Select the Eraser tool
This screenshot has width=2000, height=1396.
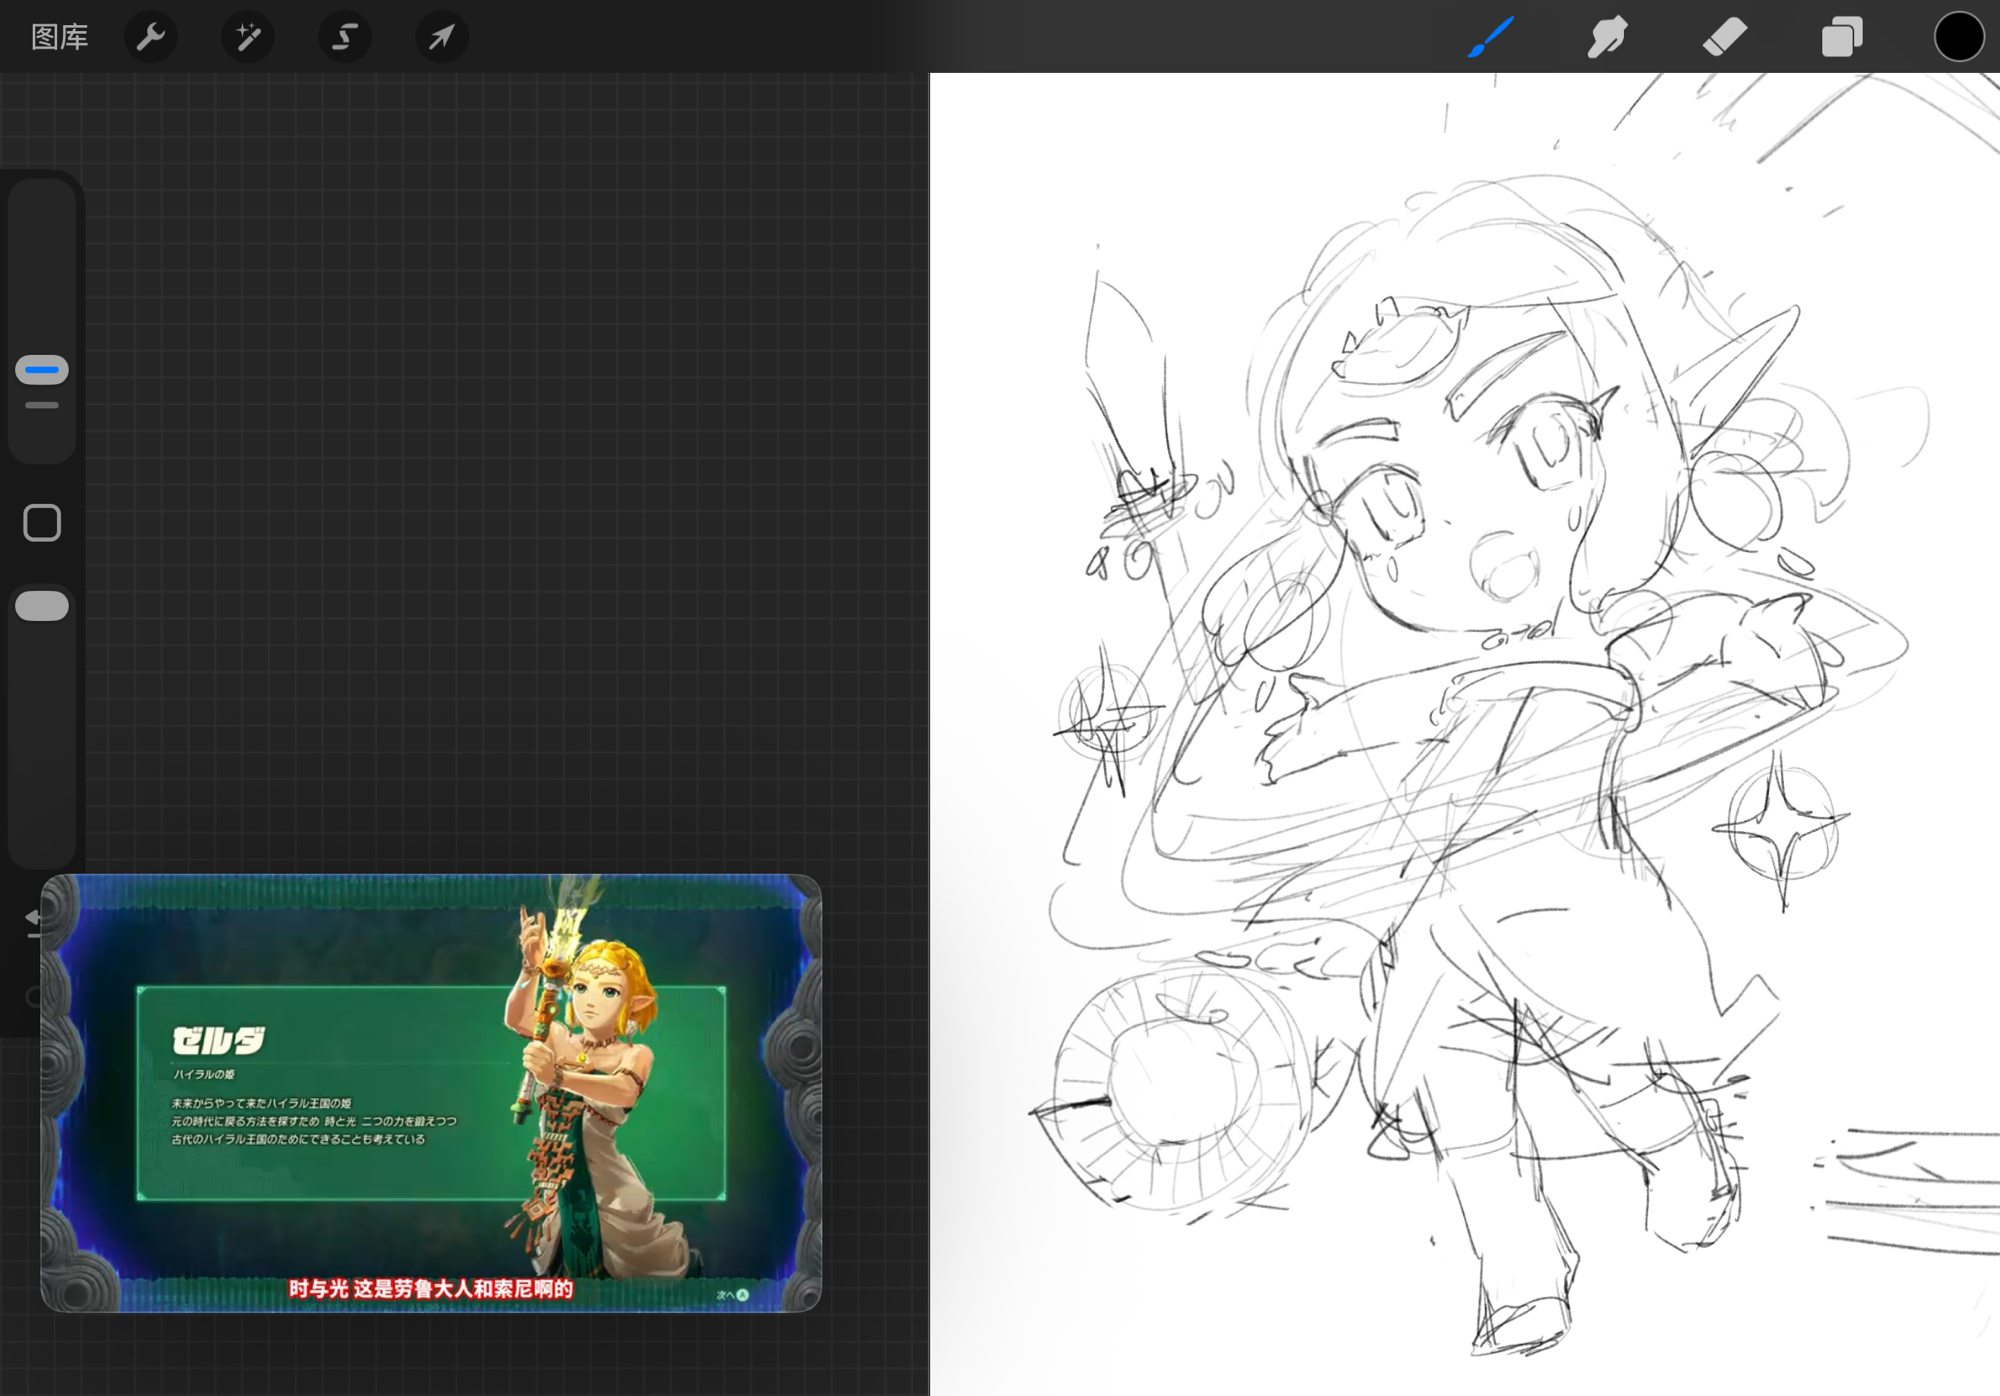click(x=1724, y=37)
